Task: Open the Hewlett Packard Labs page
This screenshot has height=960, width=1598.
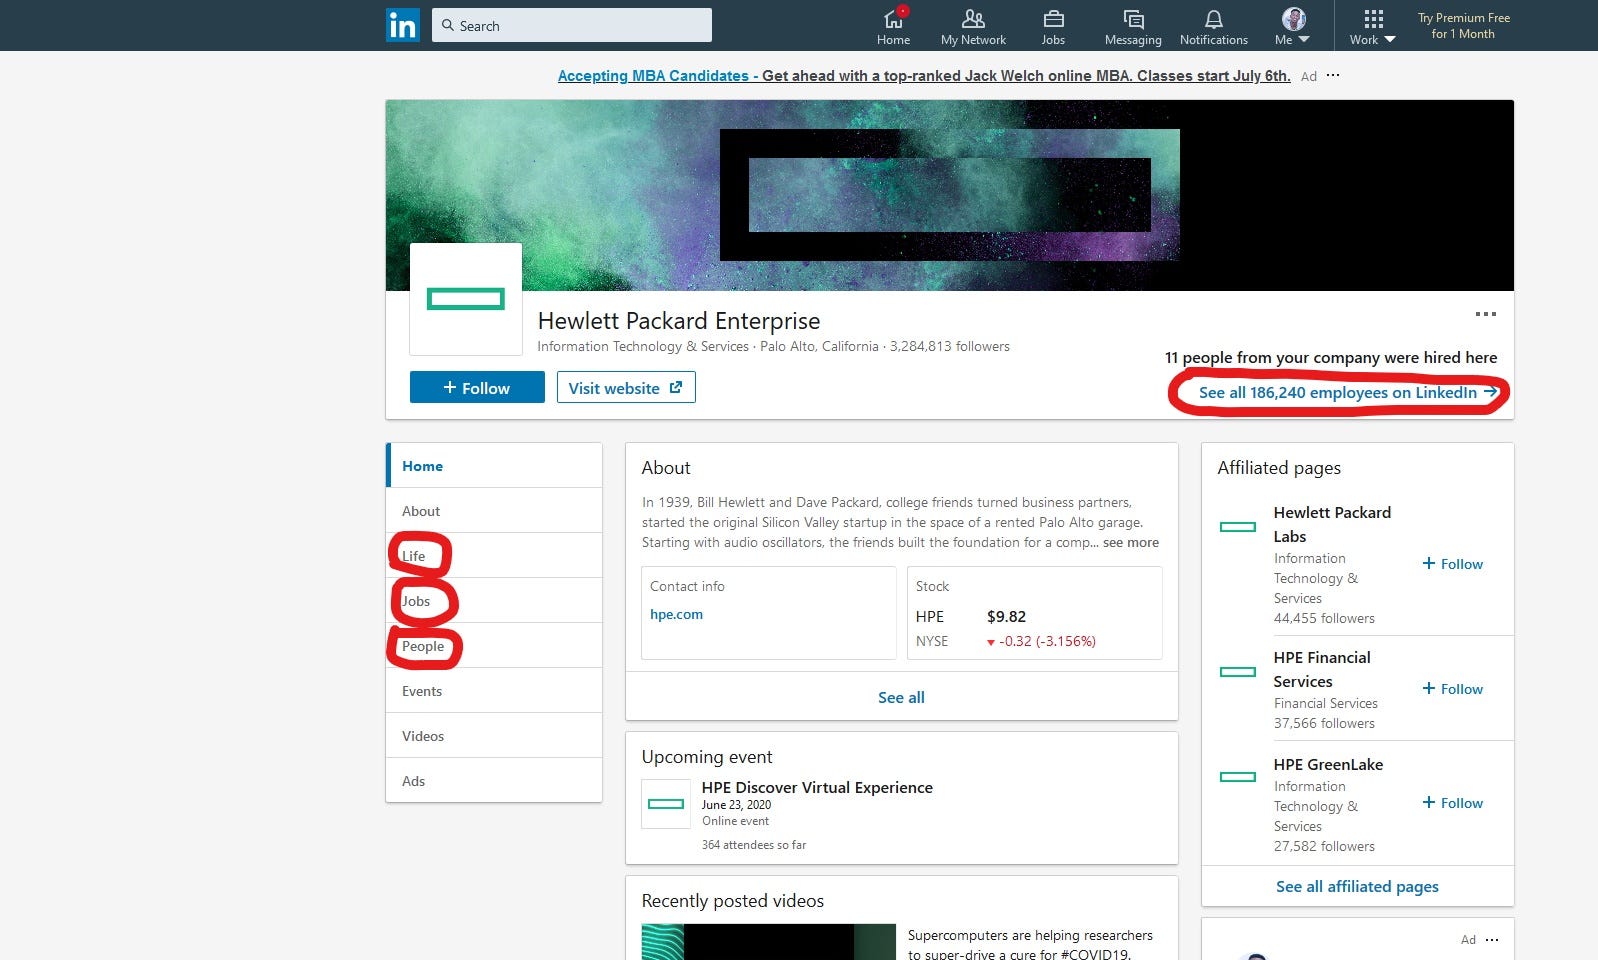Action: click(1332, 524)
